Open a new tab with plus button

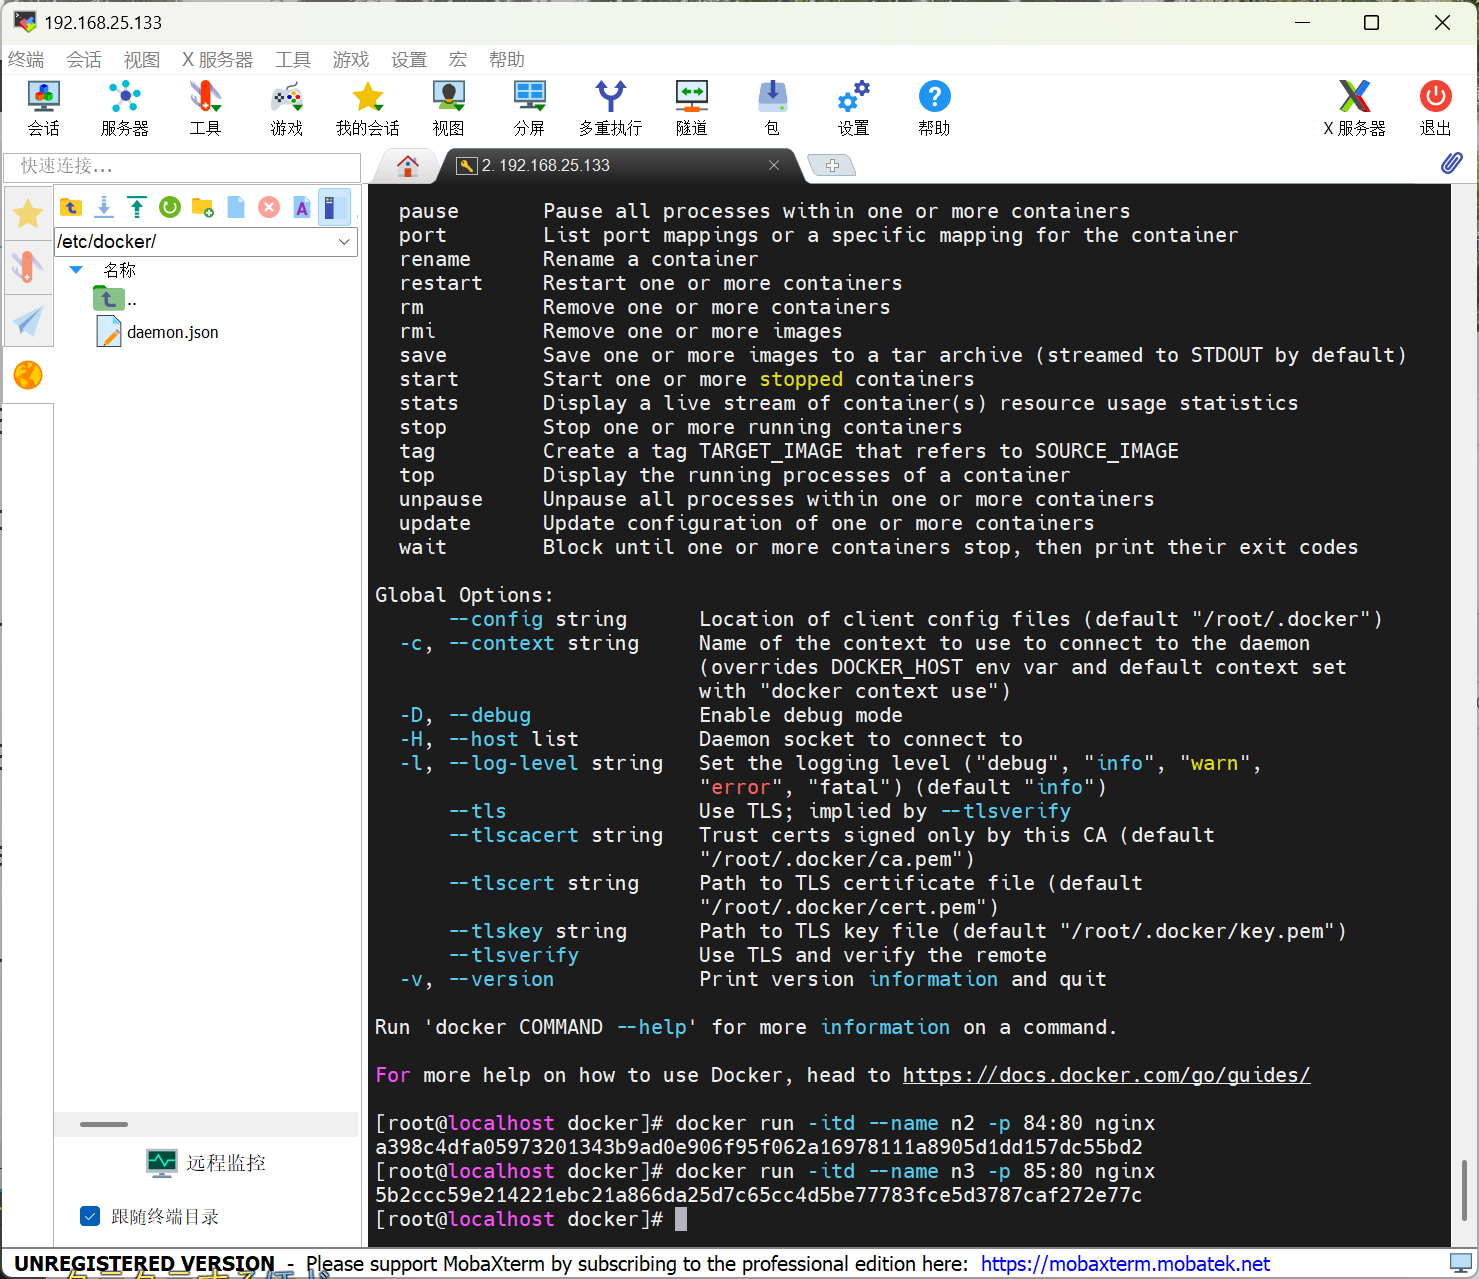click(831, 165)
